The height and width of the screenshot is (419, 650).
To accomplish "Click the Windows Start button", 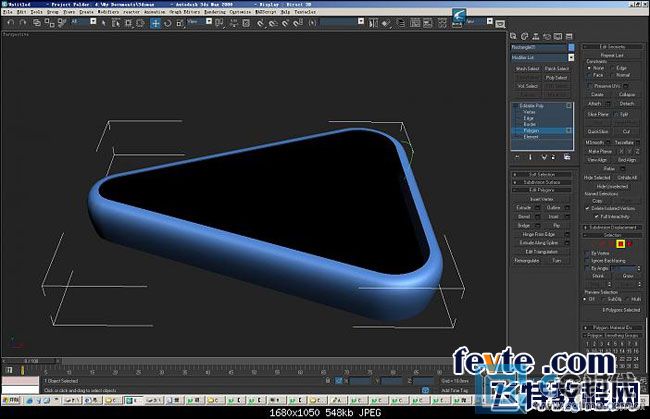I will 12,400.
